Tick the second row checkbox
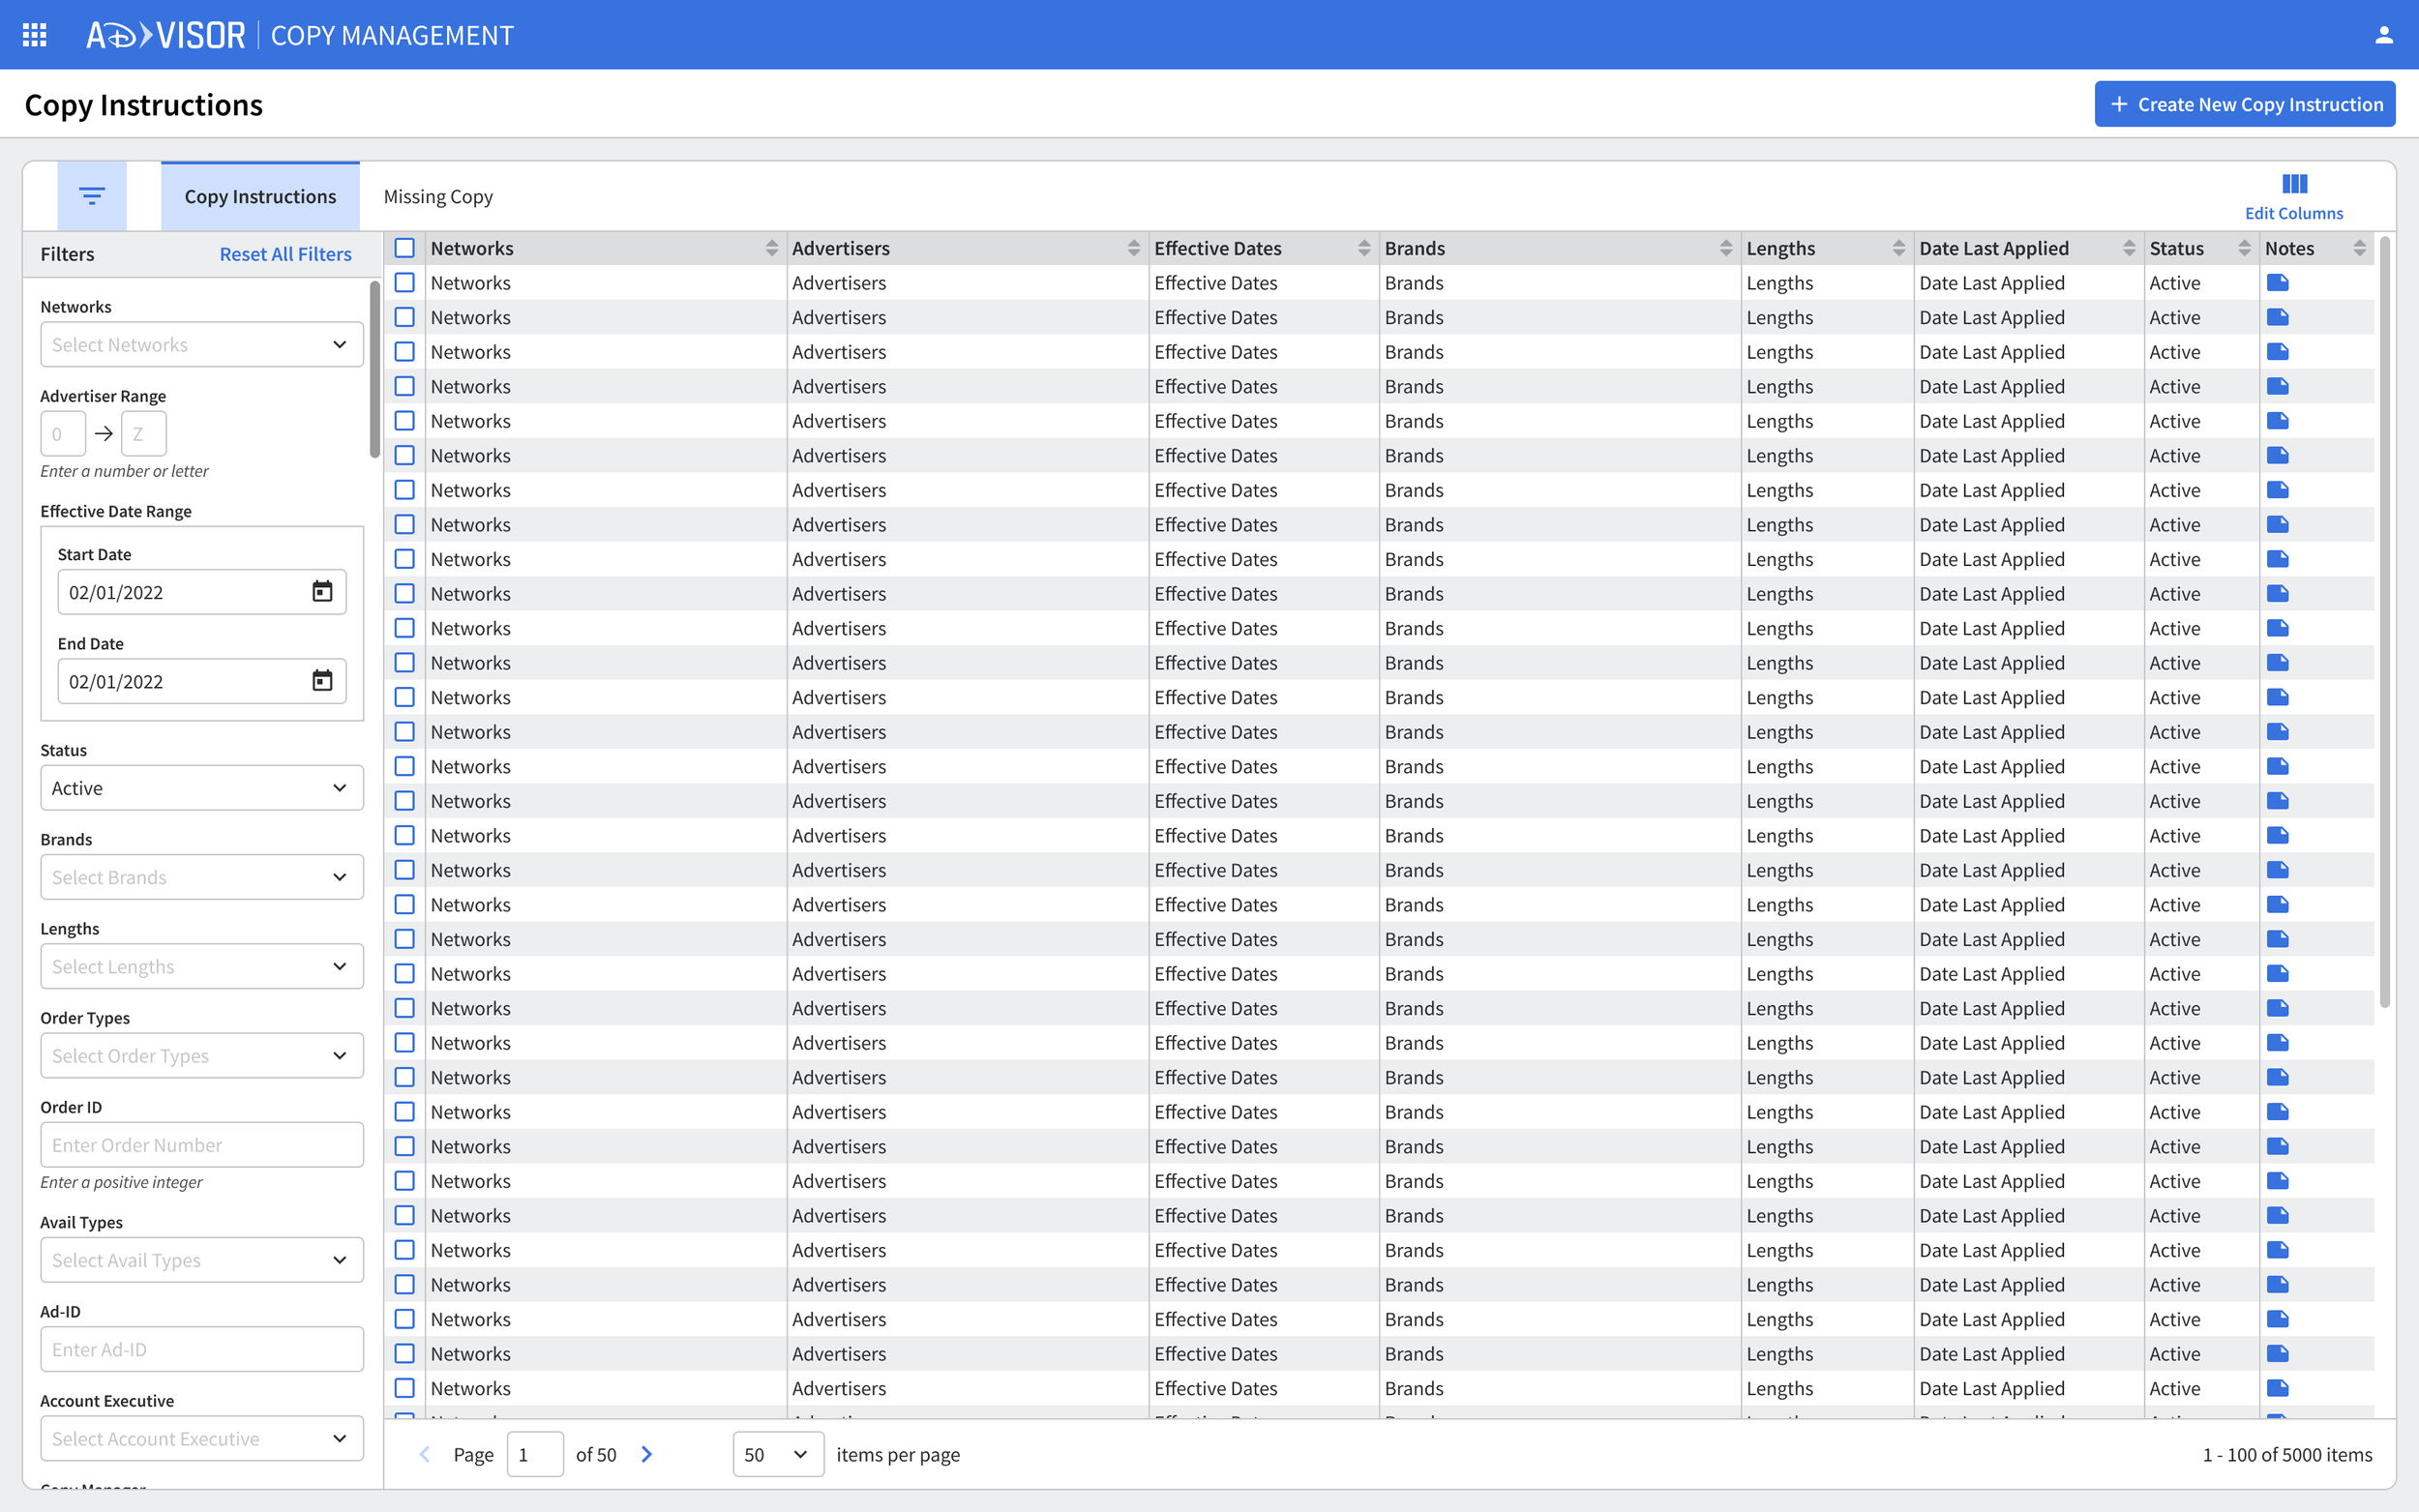 [x=404, y=317]
